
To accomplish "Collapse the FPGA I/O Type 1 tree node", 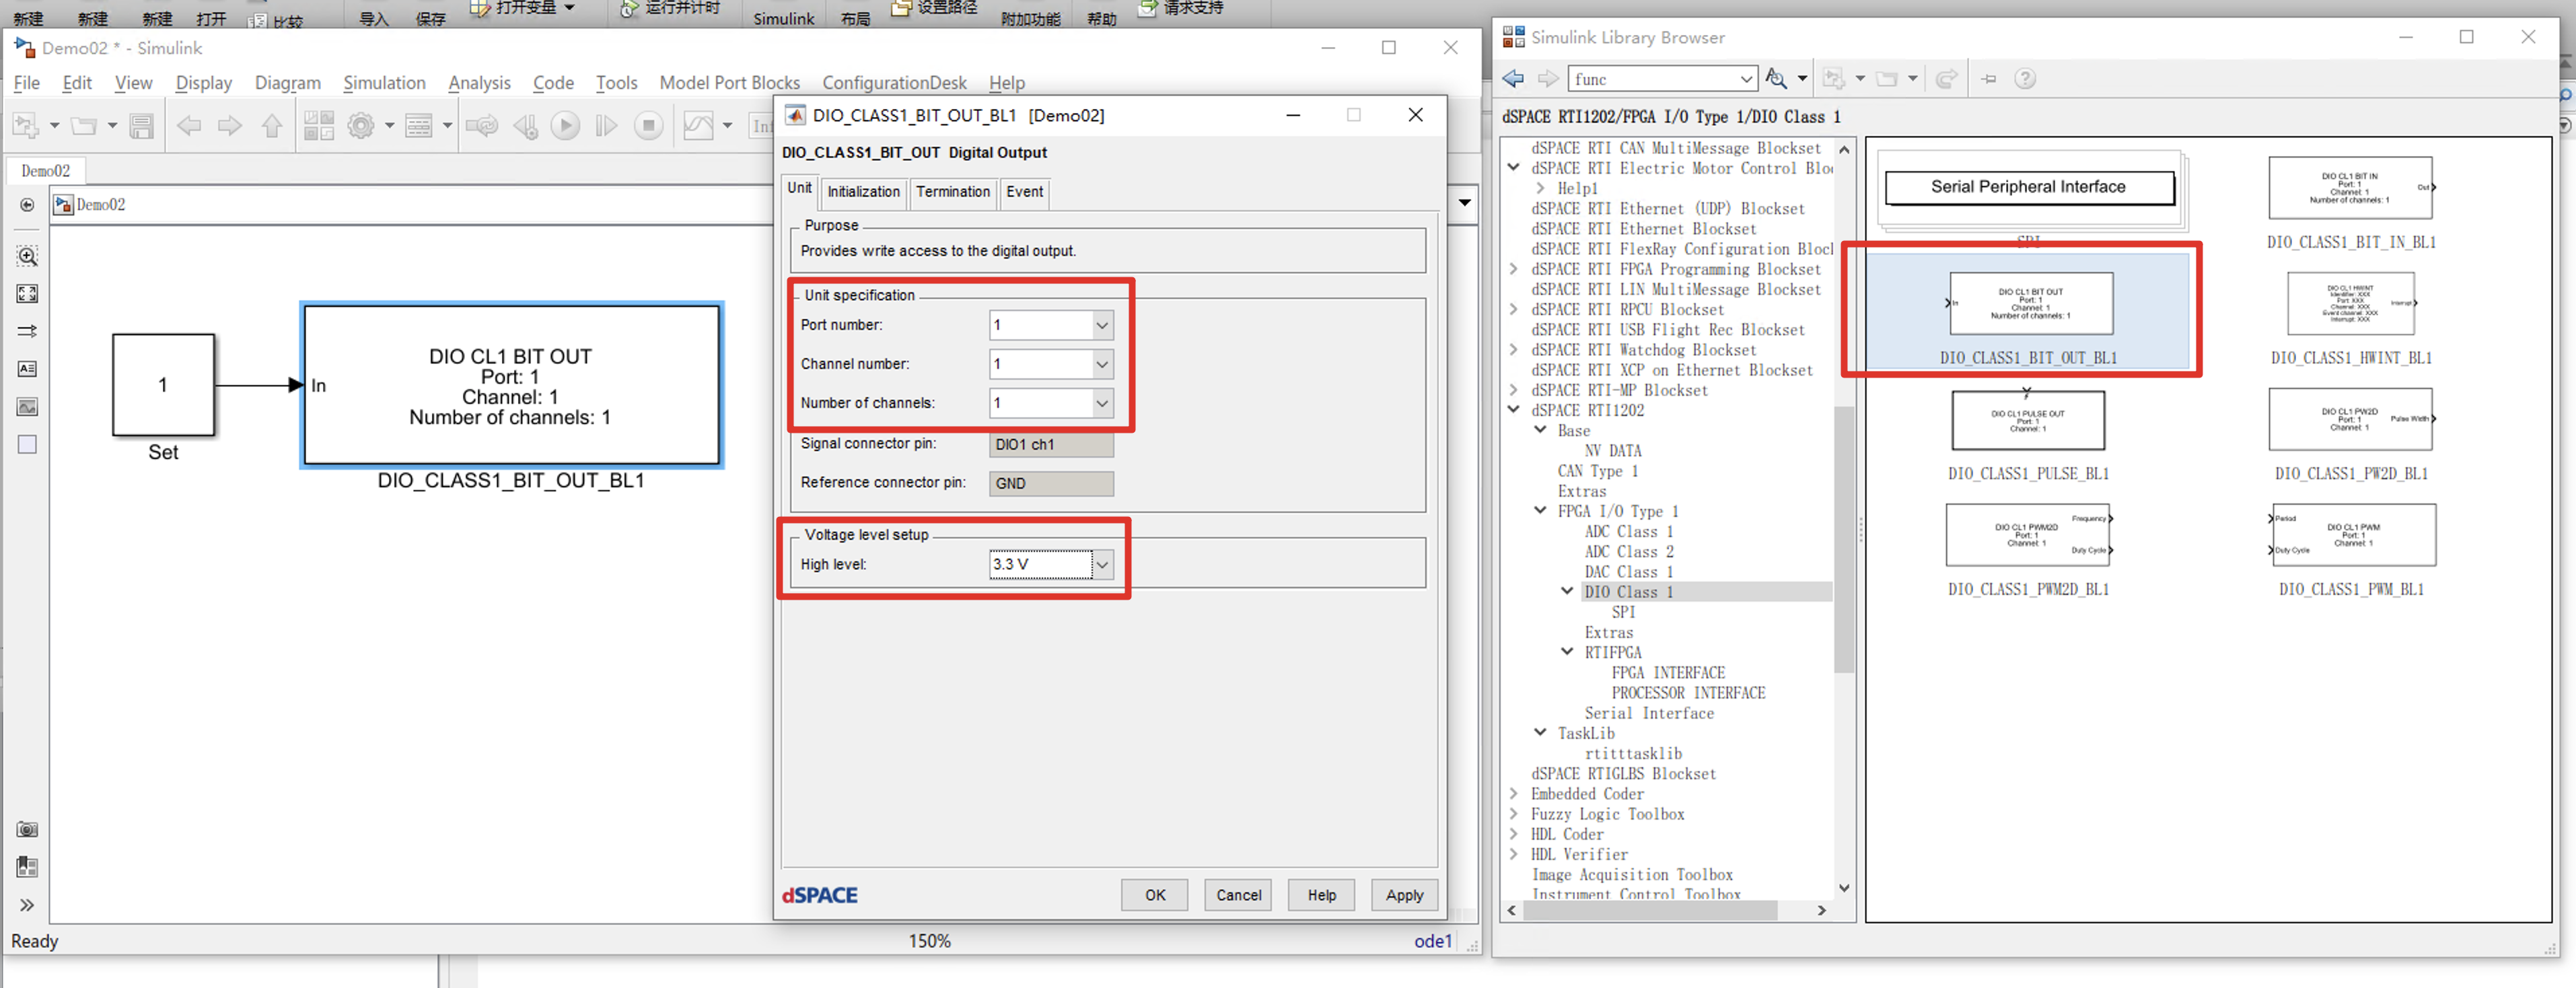I will pos(1540,511).
